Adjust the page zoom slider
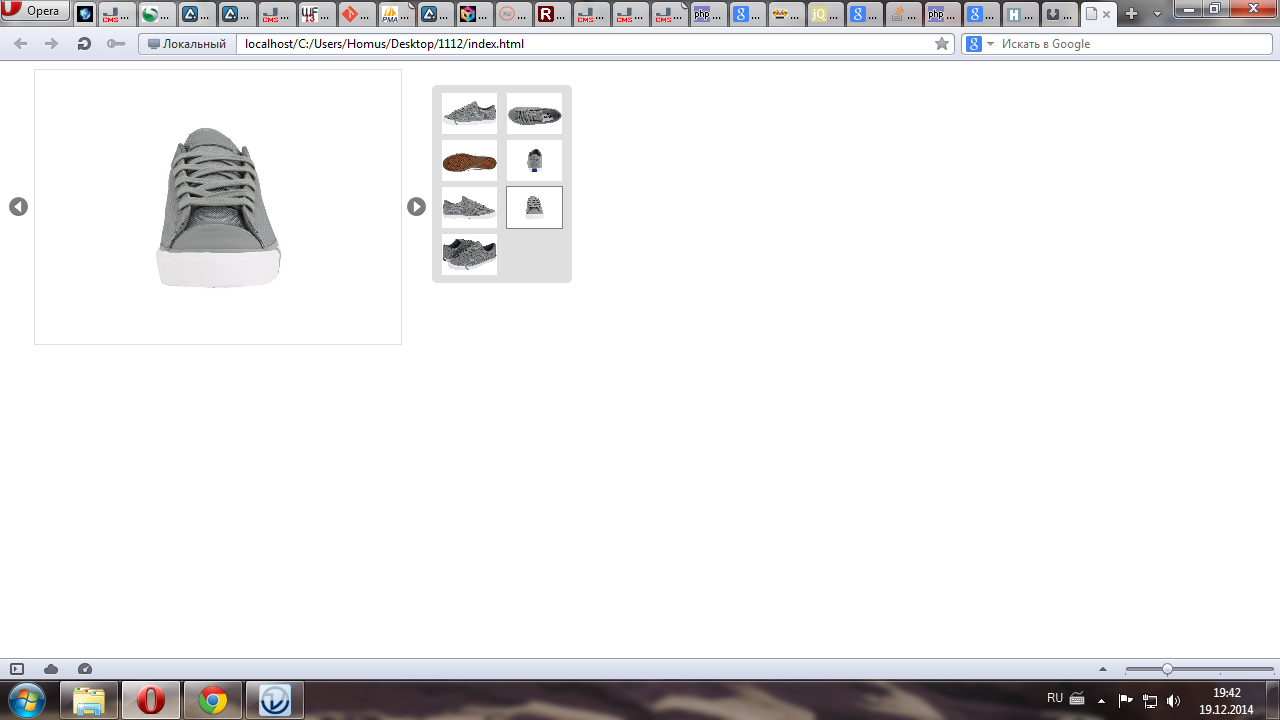The height and width of the screenshot is (720, 1280). click(1199, 669)
